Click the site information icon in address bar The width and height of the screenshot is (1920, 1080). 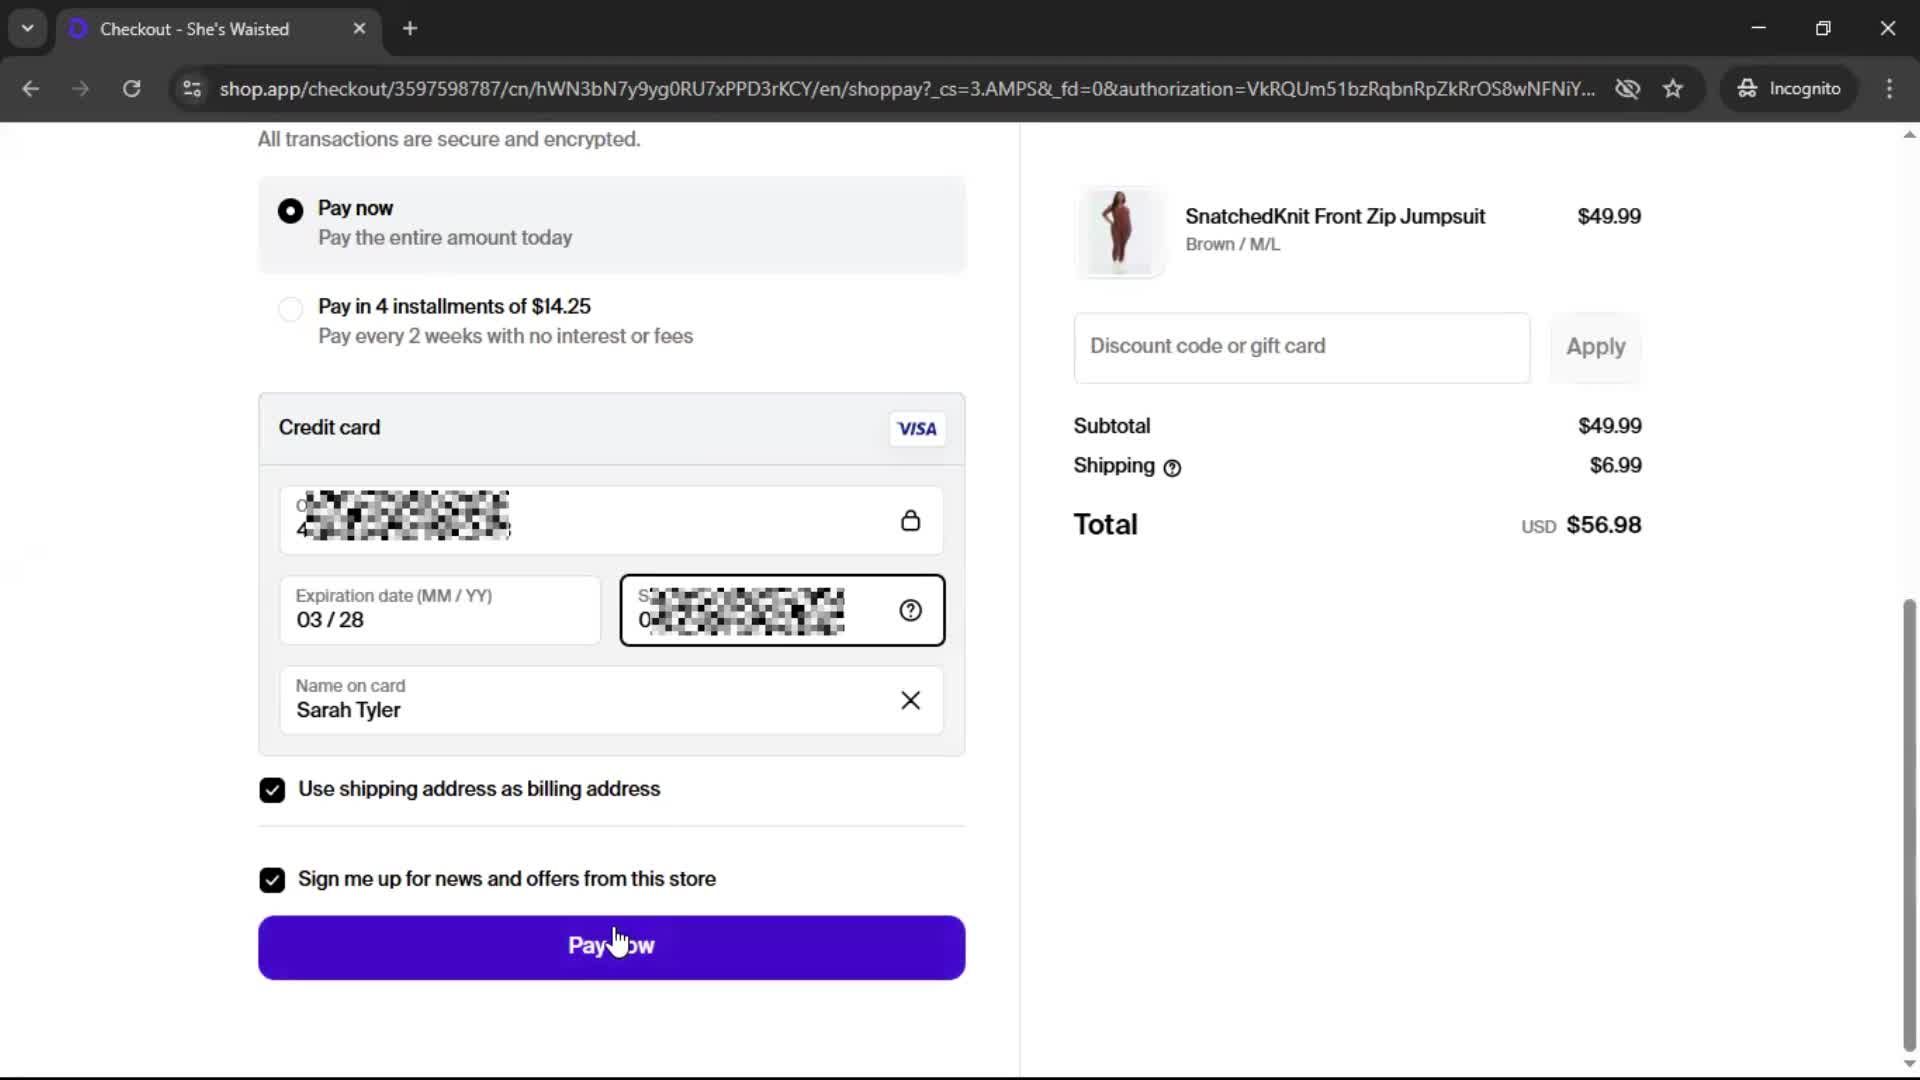(192, 89)
